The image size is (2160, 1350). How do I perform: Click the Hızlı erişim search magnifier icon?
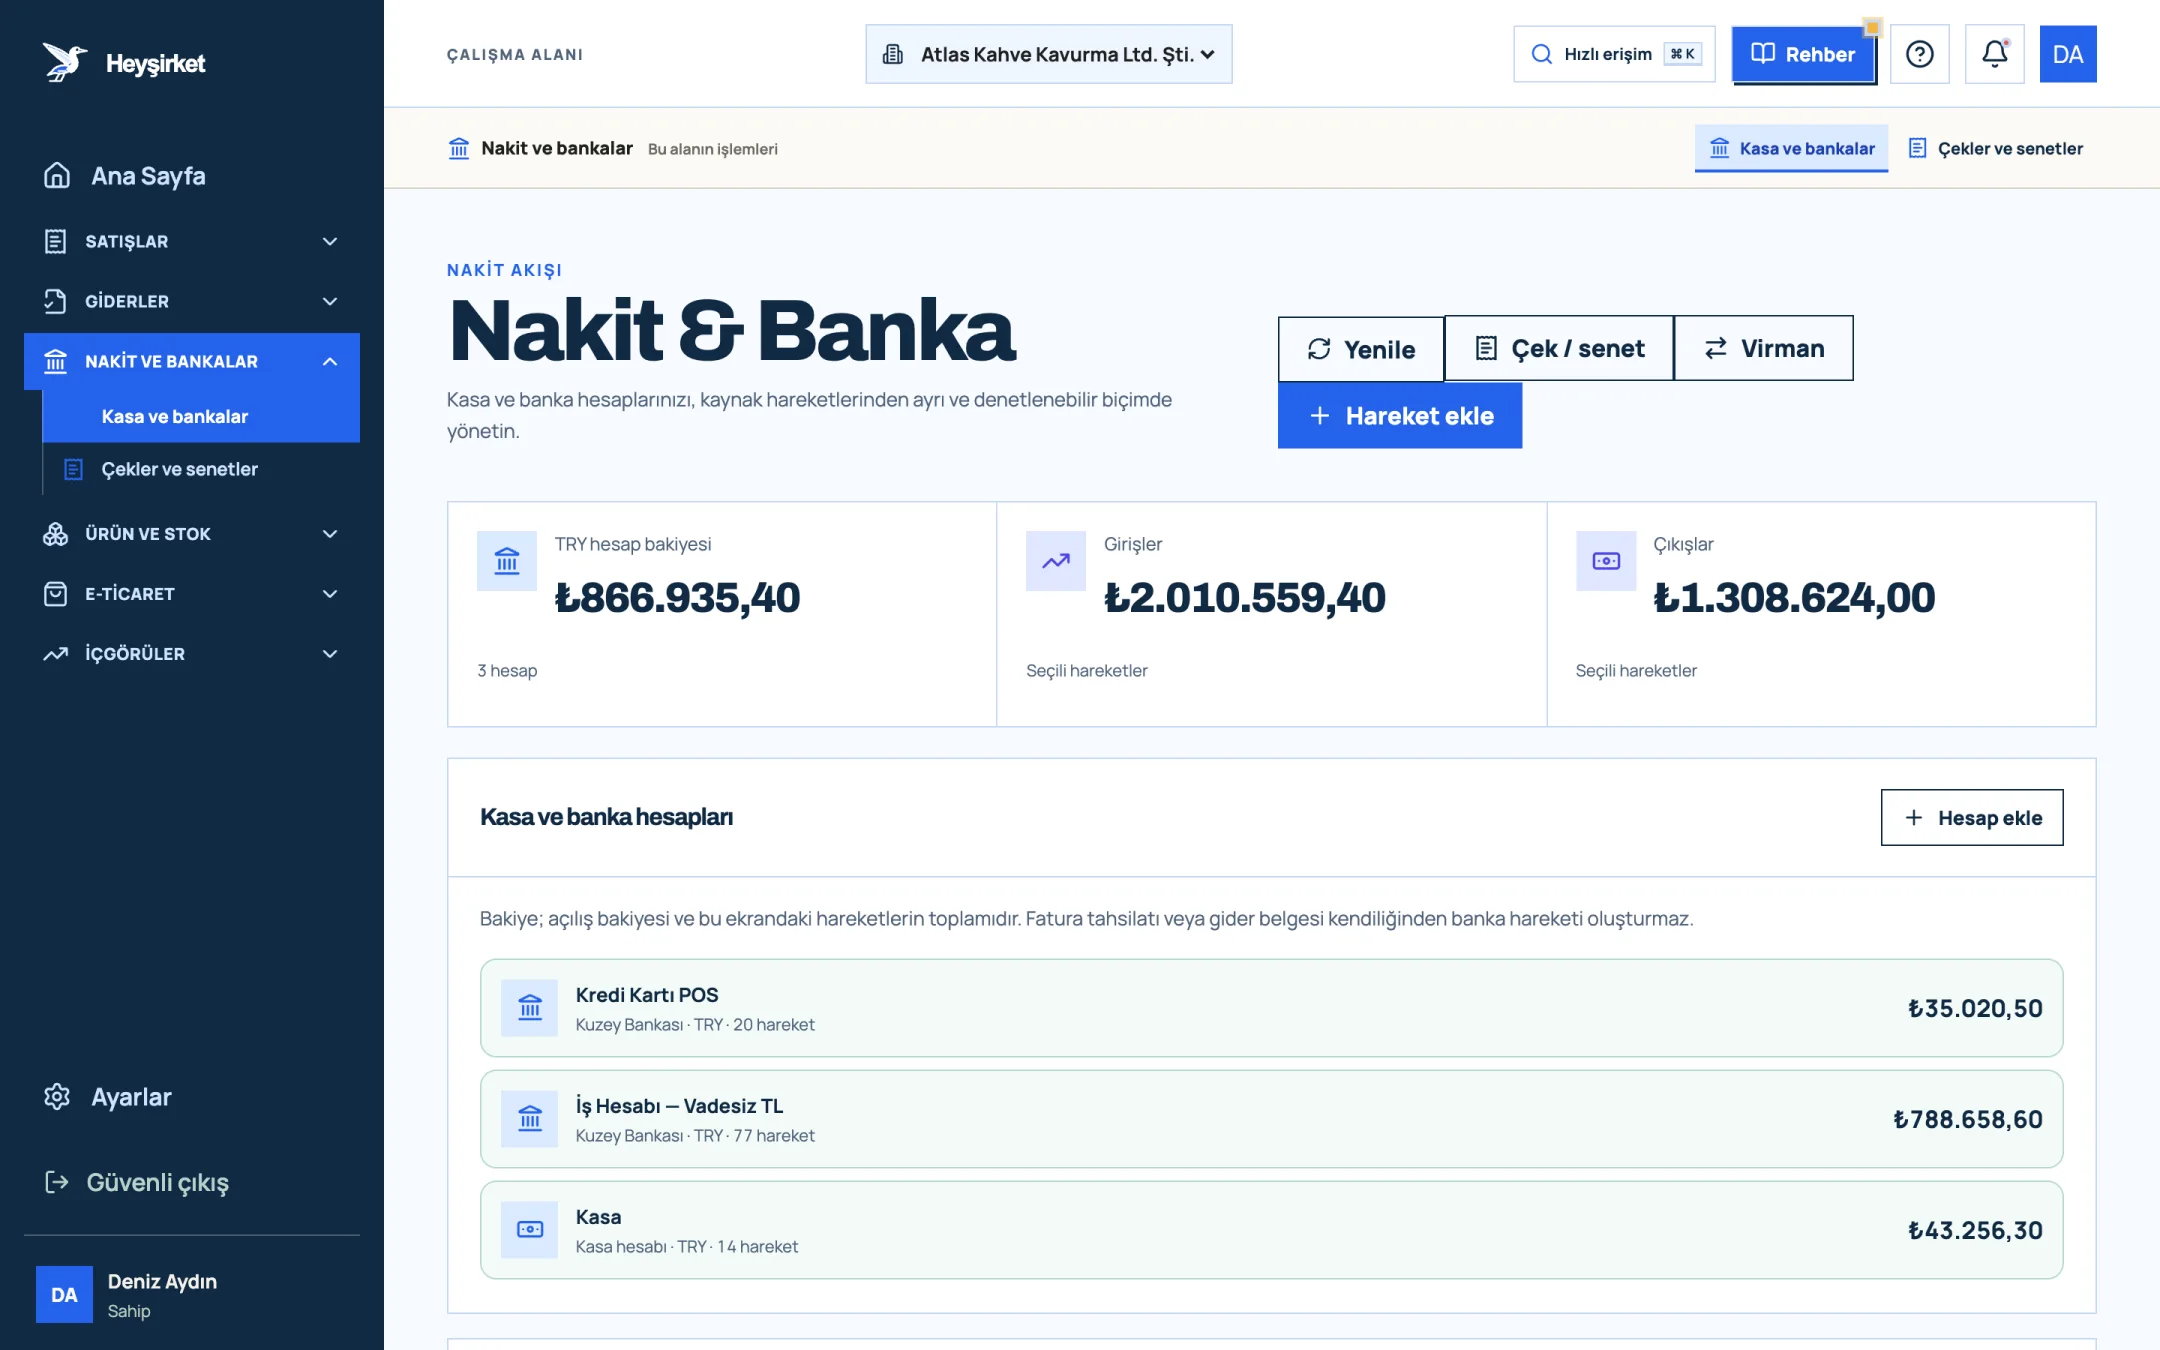pyautogui.click(x=1542, y=54)
